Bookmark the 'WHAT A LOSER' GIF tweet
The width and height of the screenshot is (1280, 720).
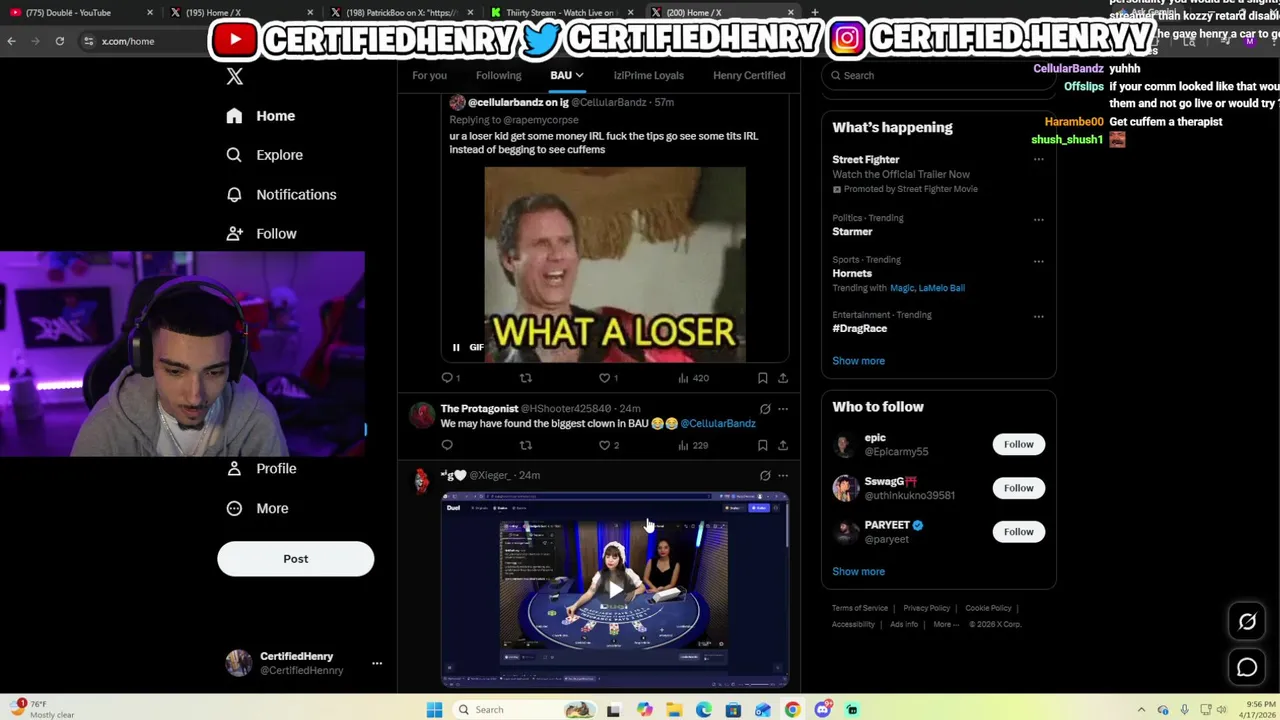point(762,378)
